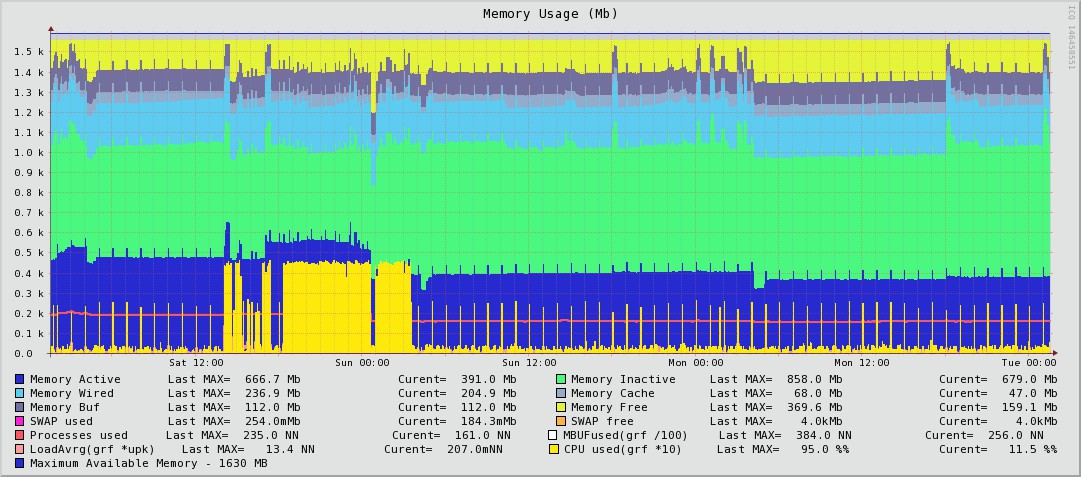Screen dimensions: 1081x477
Task: Click the Memory Free yellow legend swatch
Action: tap(560, 407)
